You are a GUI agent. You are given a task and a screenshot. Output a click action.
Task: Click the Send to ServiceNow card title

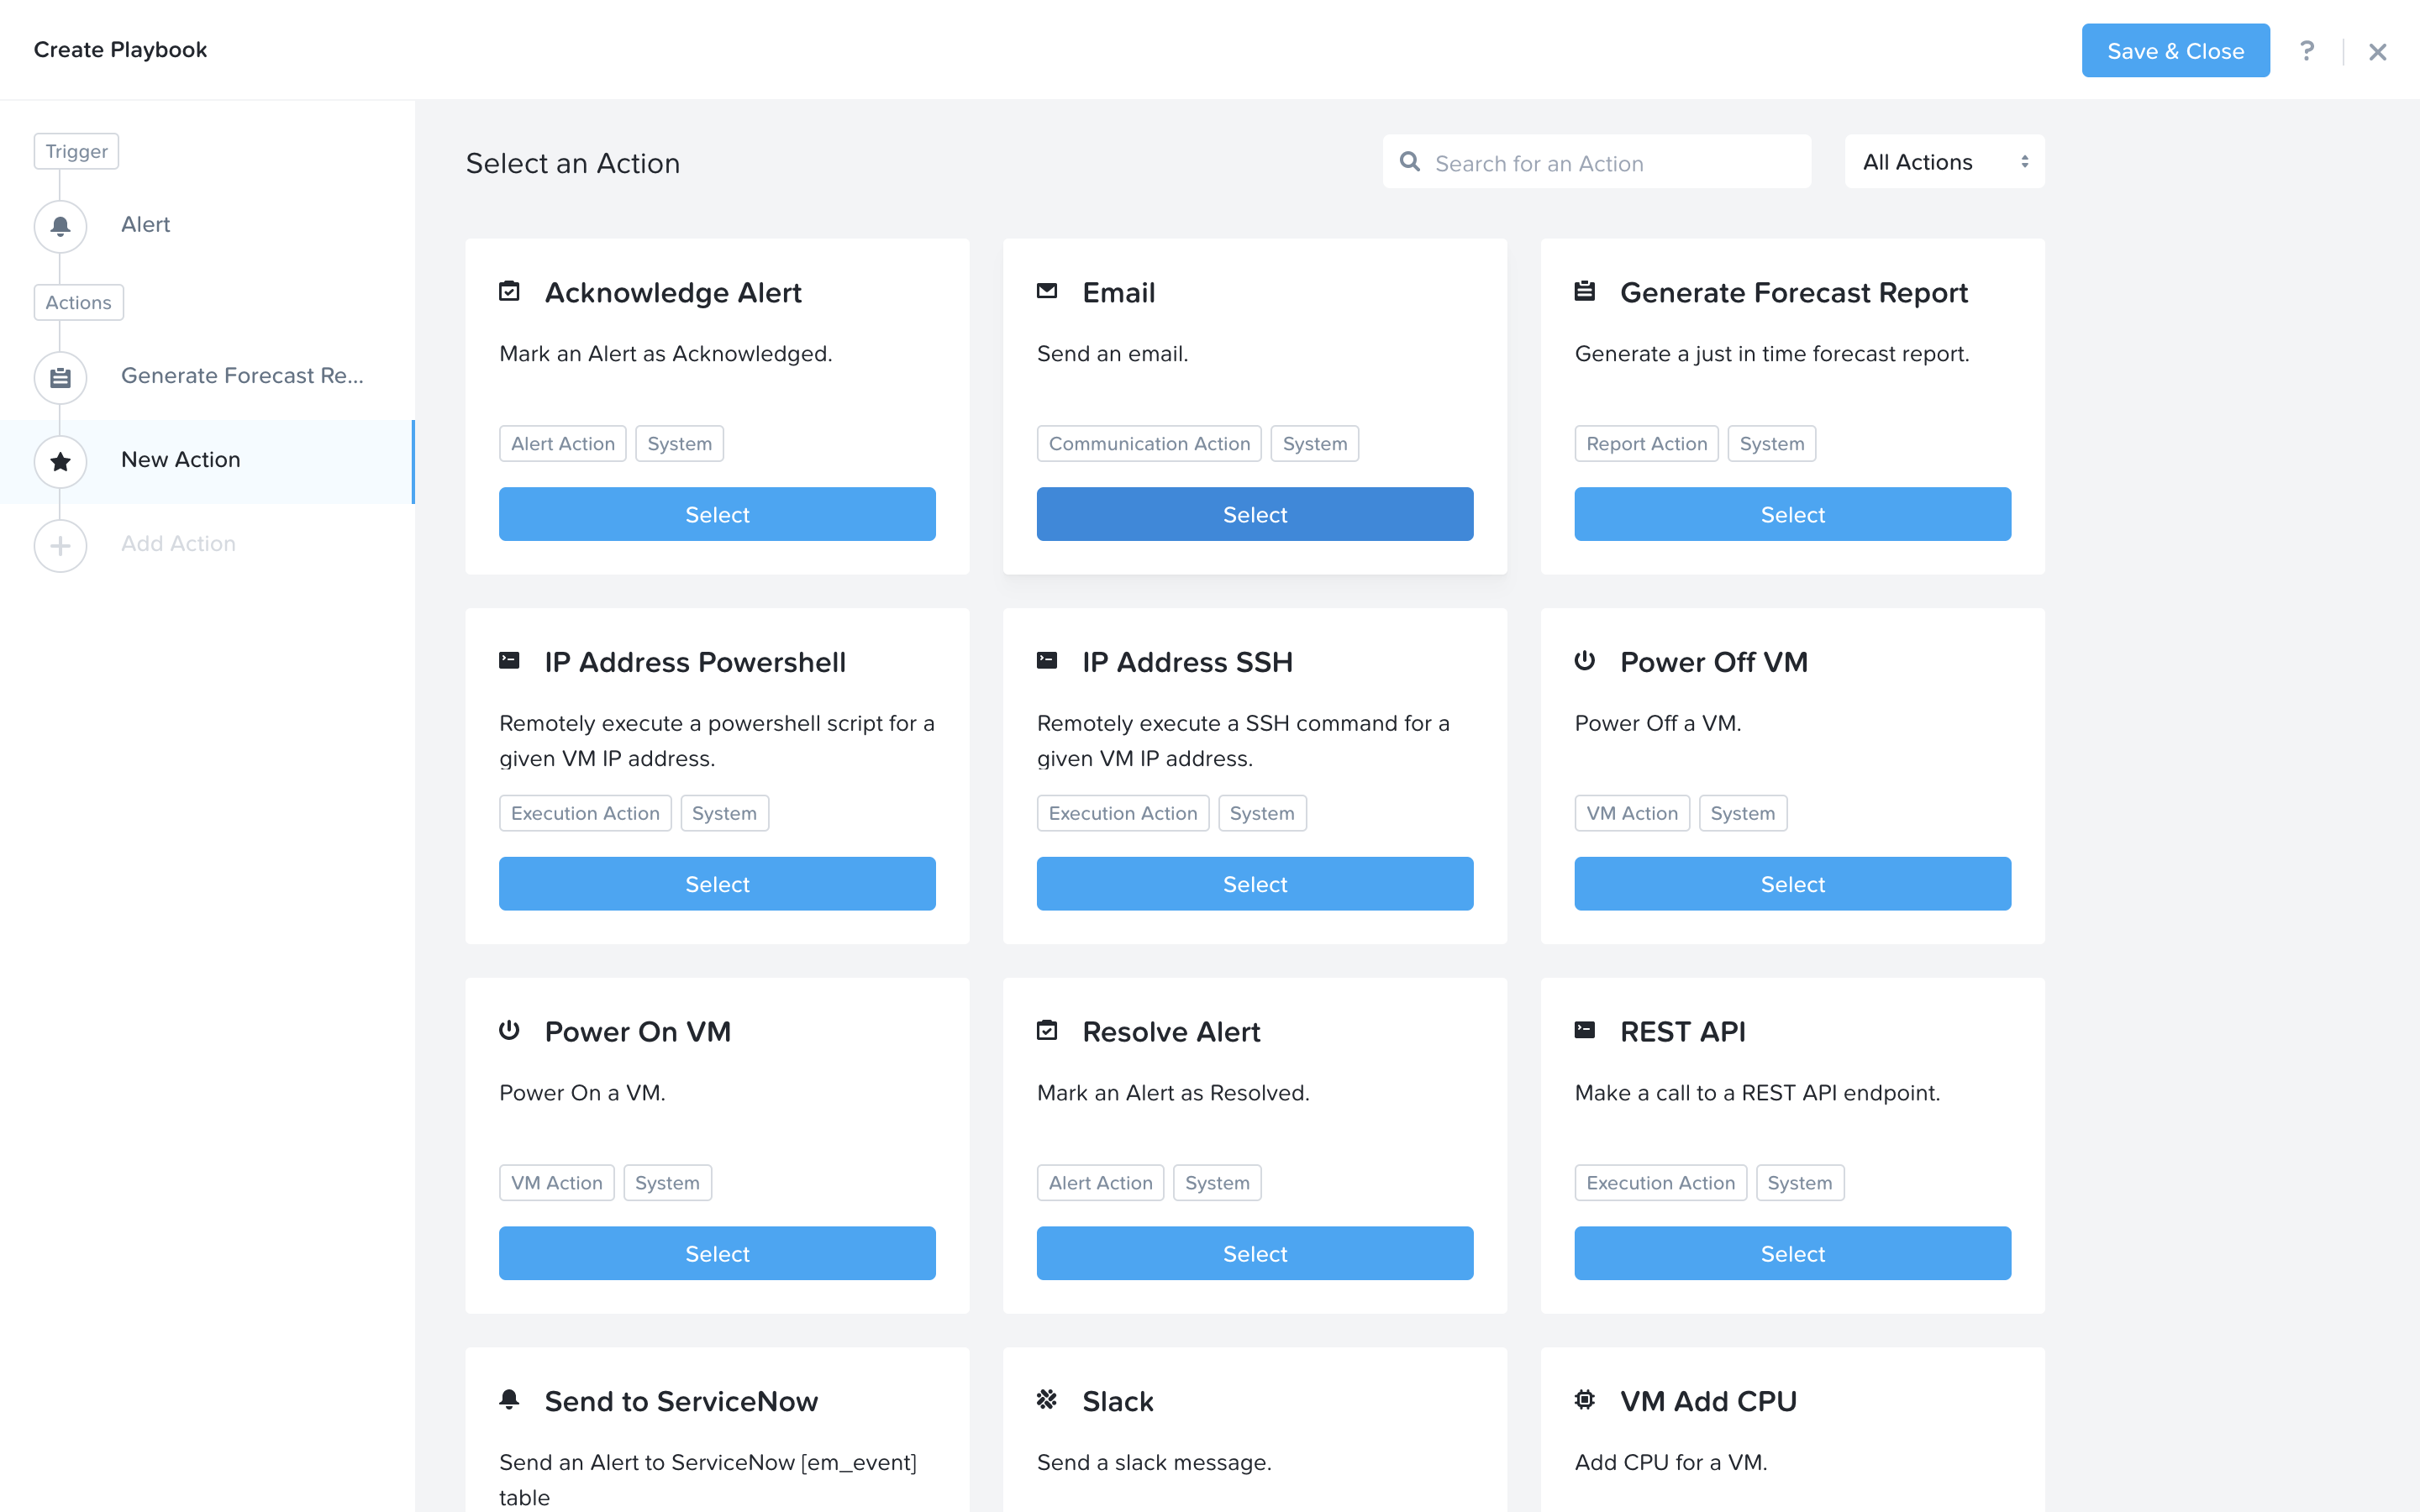681,1401
